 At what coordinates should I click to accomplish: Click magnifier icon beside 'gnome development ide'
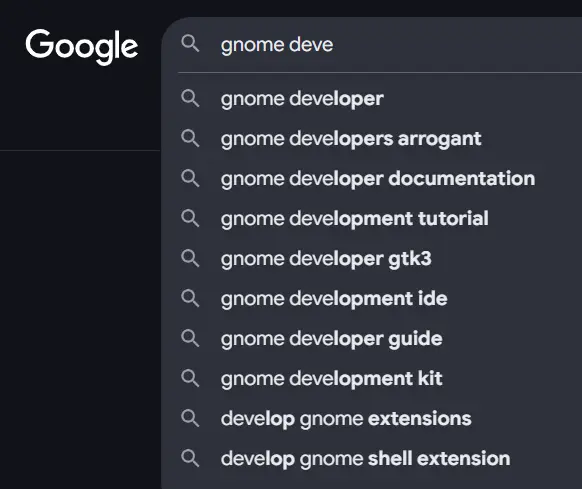coord(190,299)
